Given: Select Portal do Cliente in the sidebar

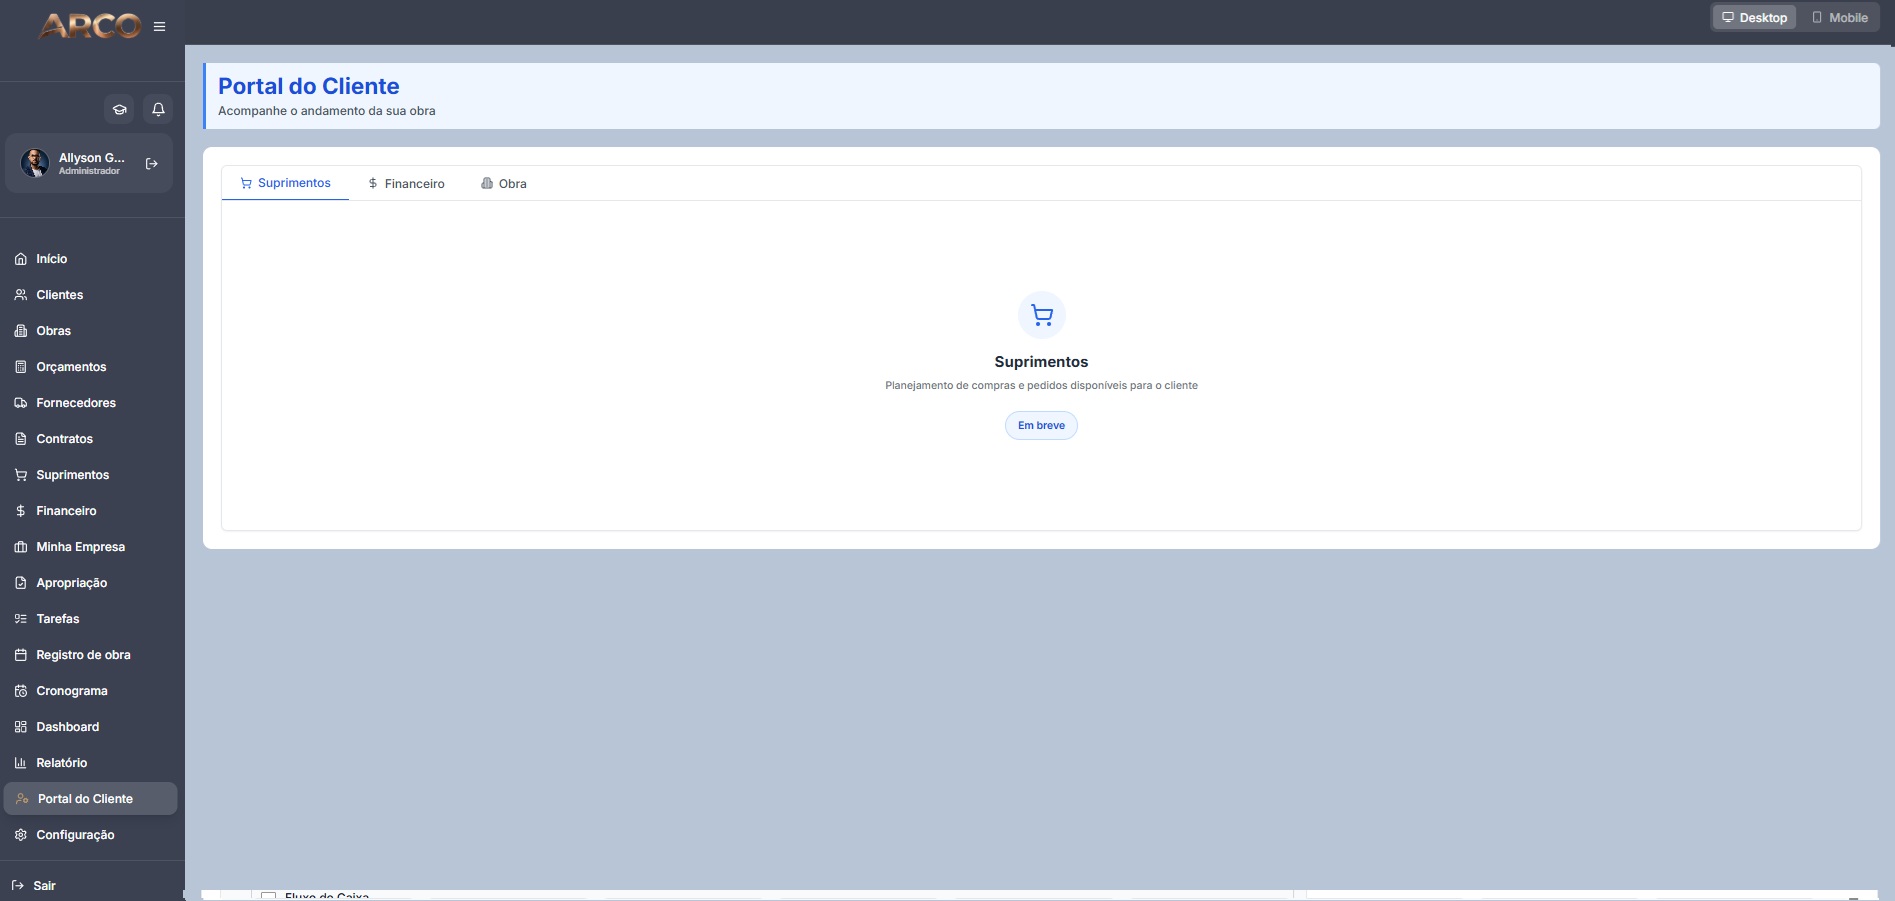Looking at the screenshot, I should [91, 799].
